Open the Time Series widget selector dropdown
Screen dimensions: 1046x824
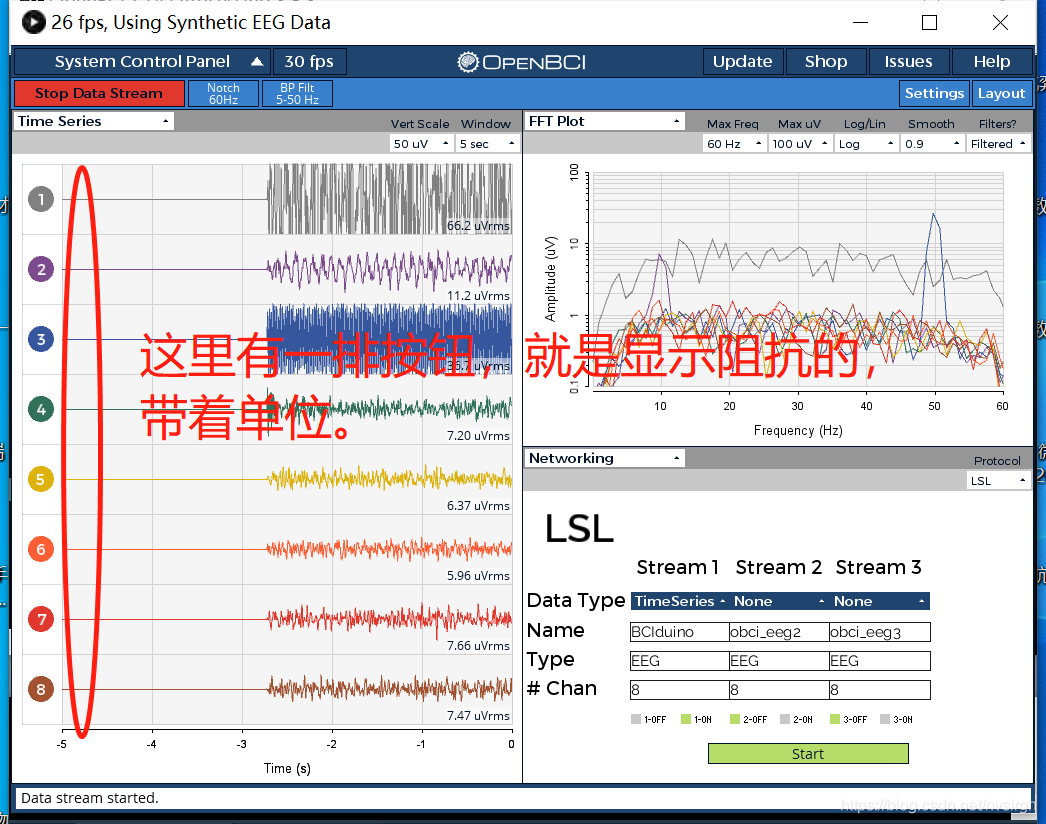pos(93,121)
